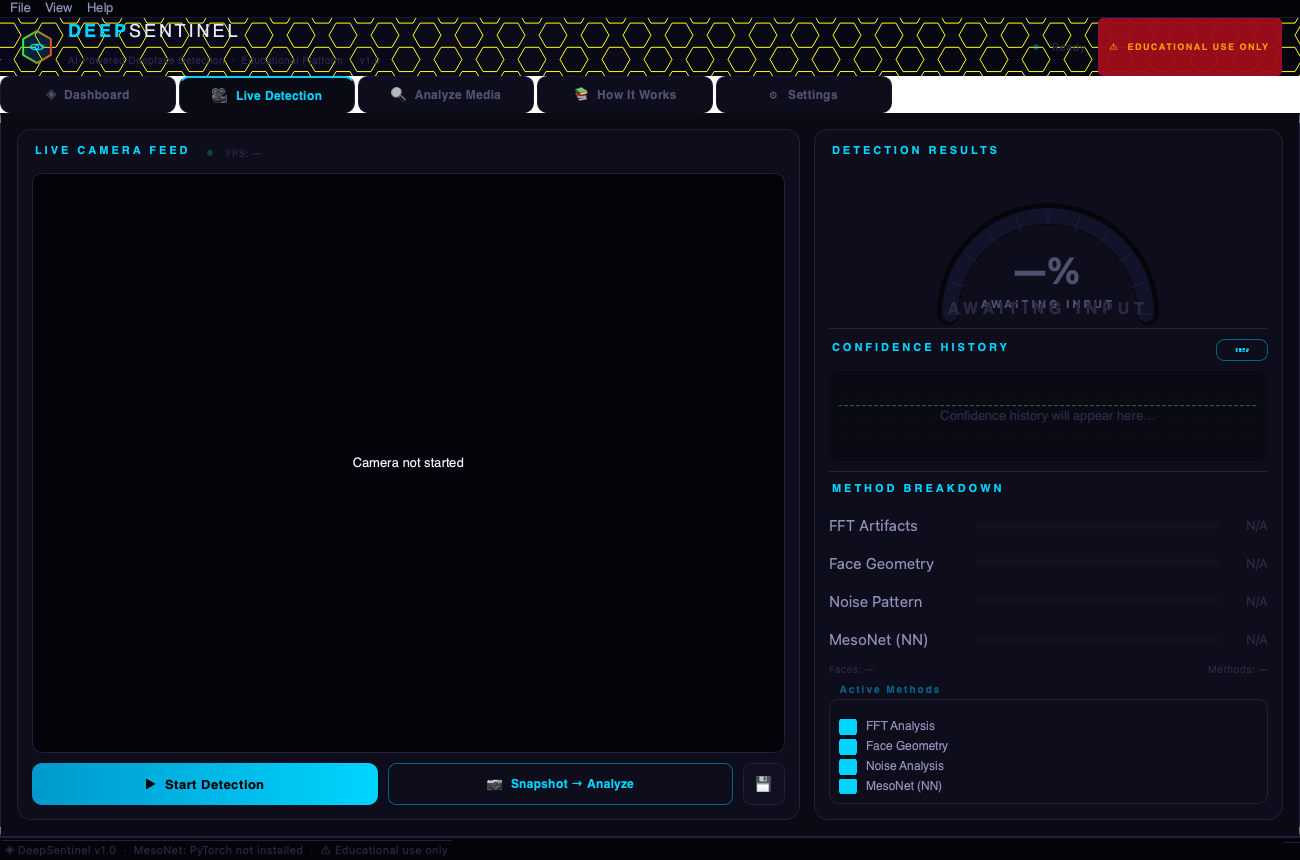
Task: Click the confidence history chart area
Action: click(x=1048, y=416)
